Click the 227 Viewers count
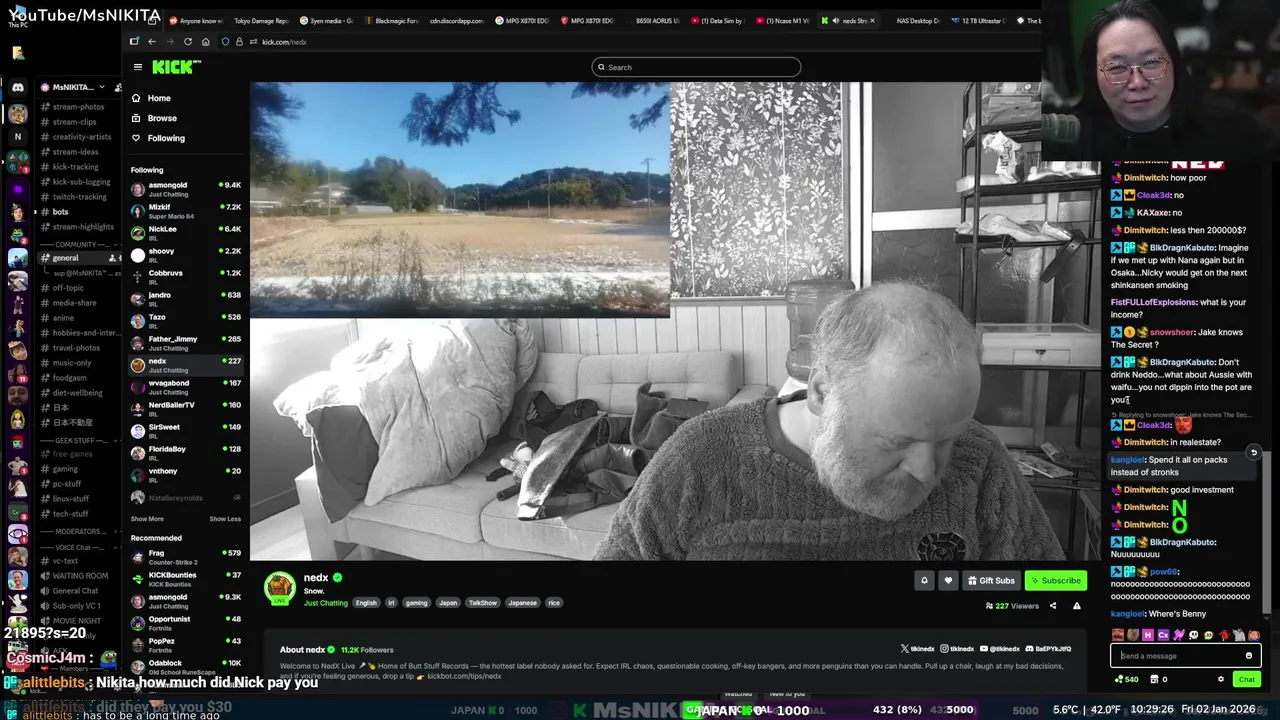 pyautogui.click(x=1012, y=606)
